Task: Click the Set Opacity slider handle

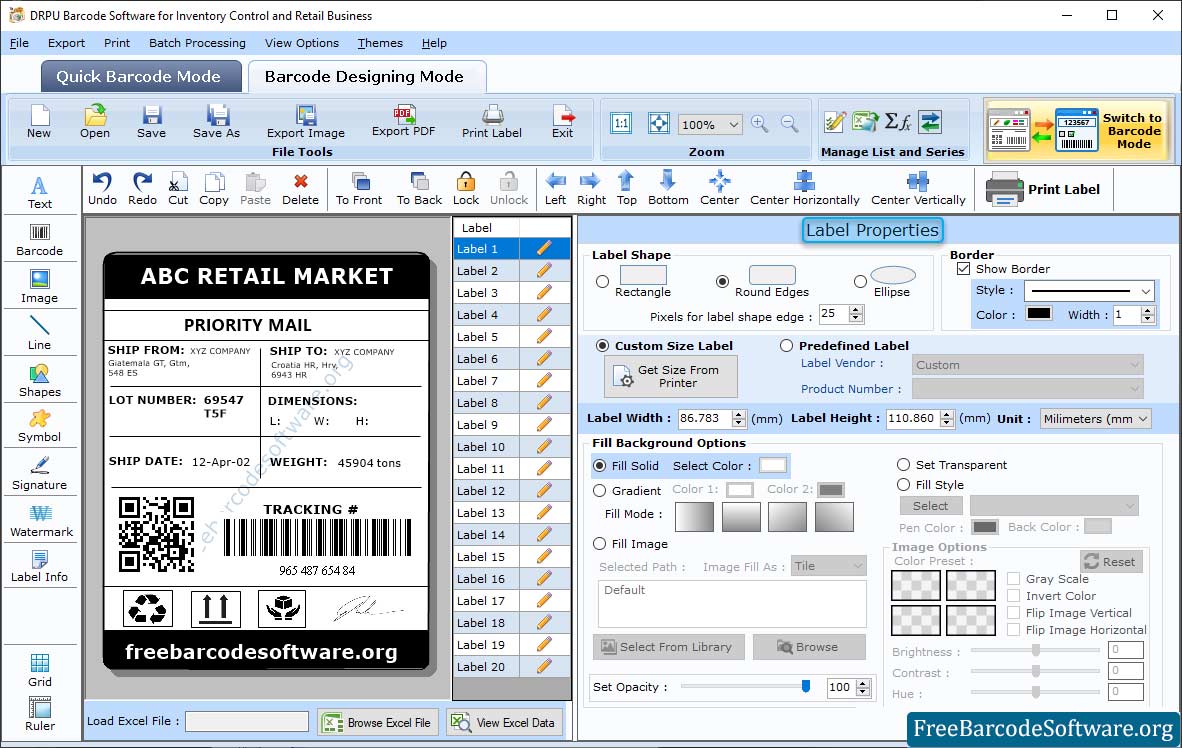Action: [x=806, y=685]
